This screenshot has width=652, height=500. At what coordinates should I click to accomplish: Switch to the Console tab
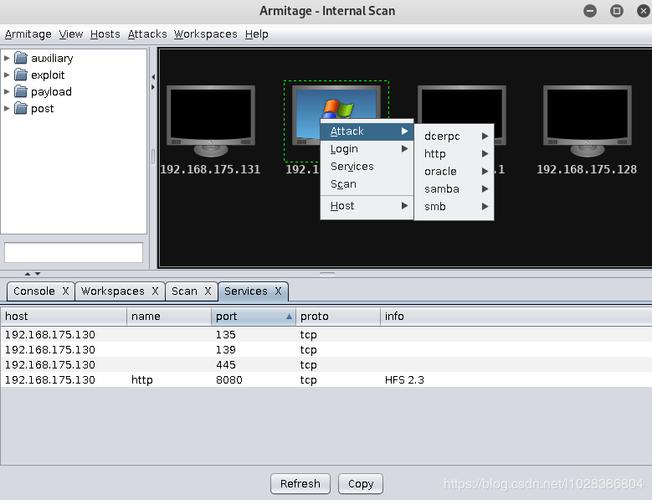point(33,292)
